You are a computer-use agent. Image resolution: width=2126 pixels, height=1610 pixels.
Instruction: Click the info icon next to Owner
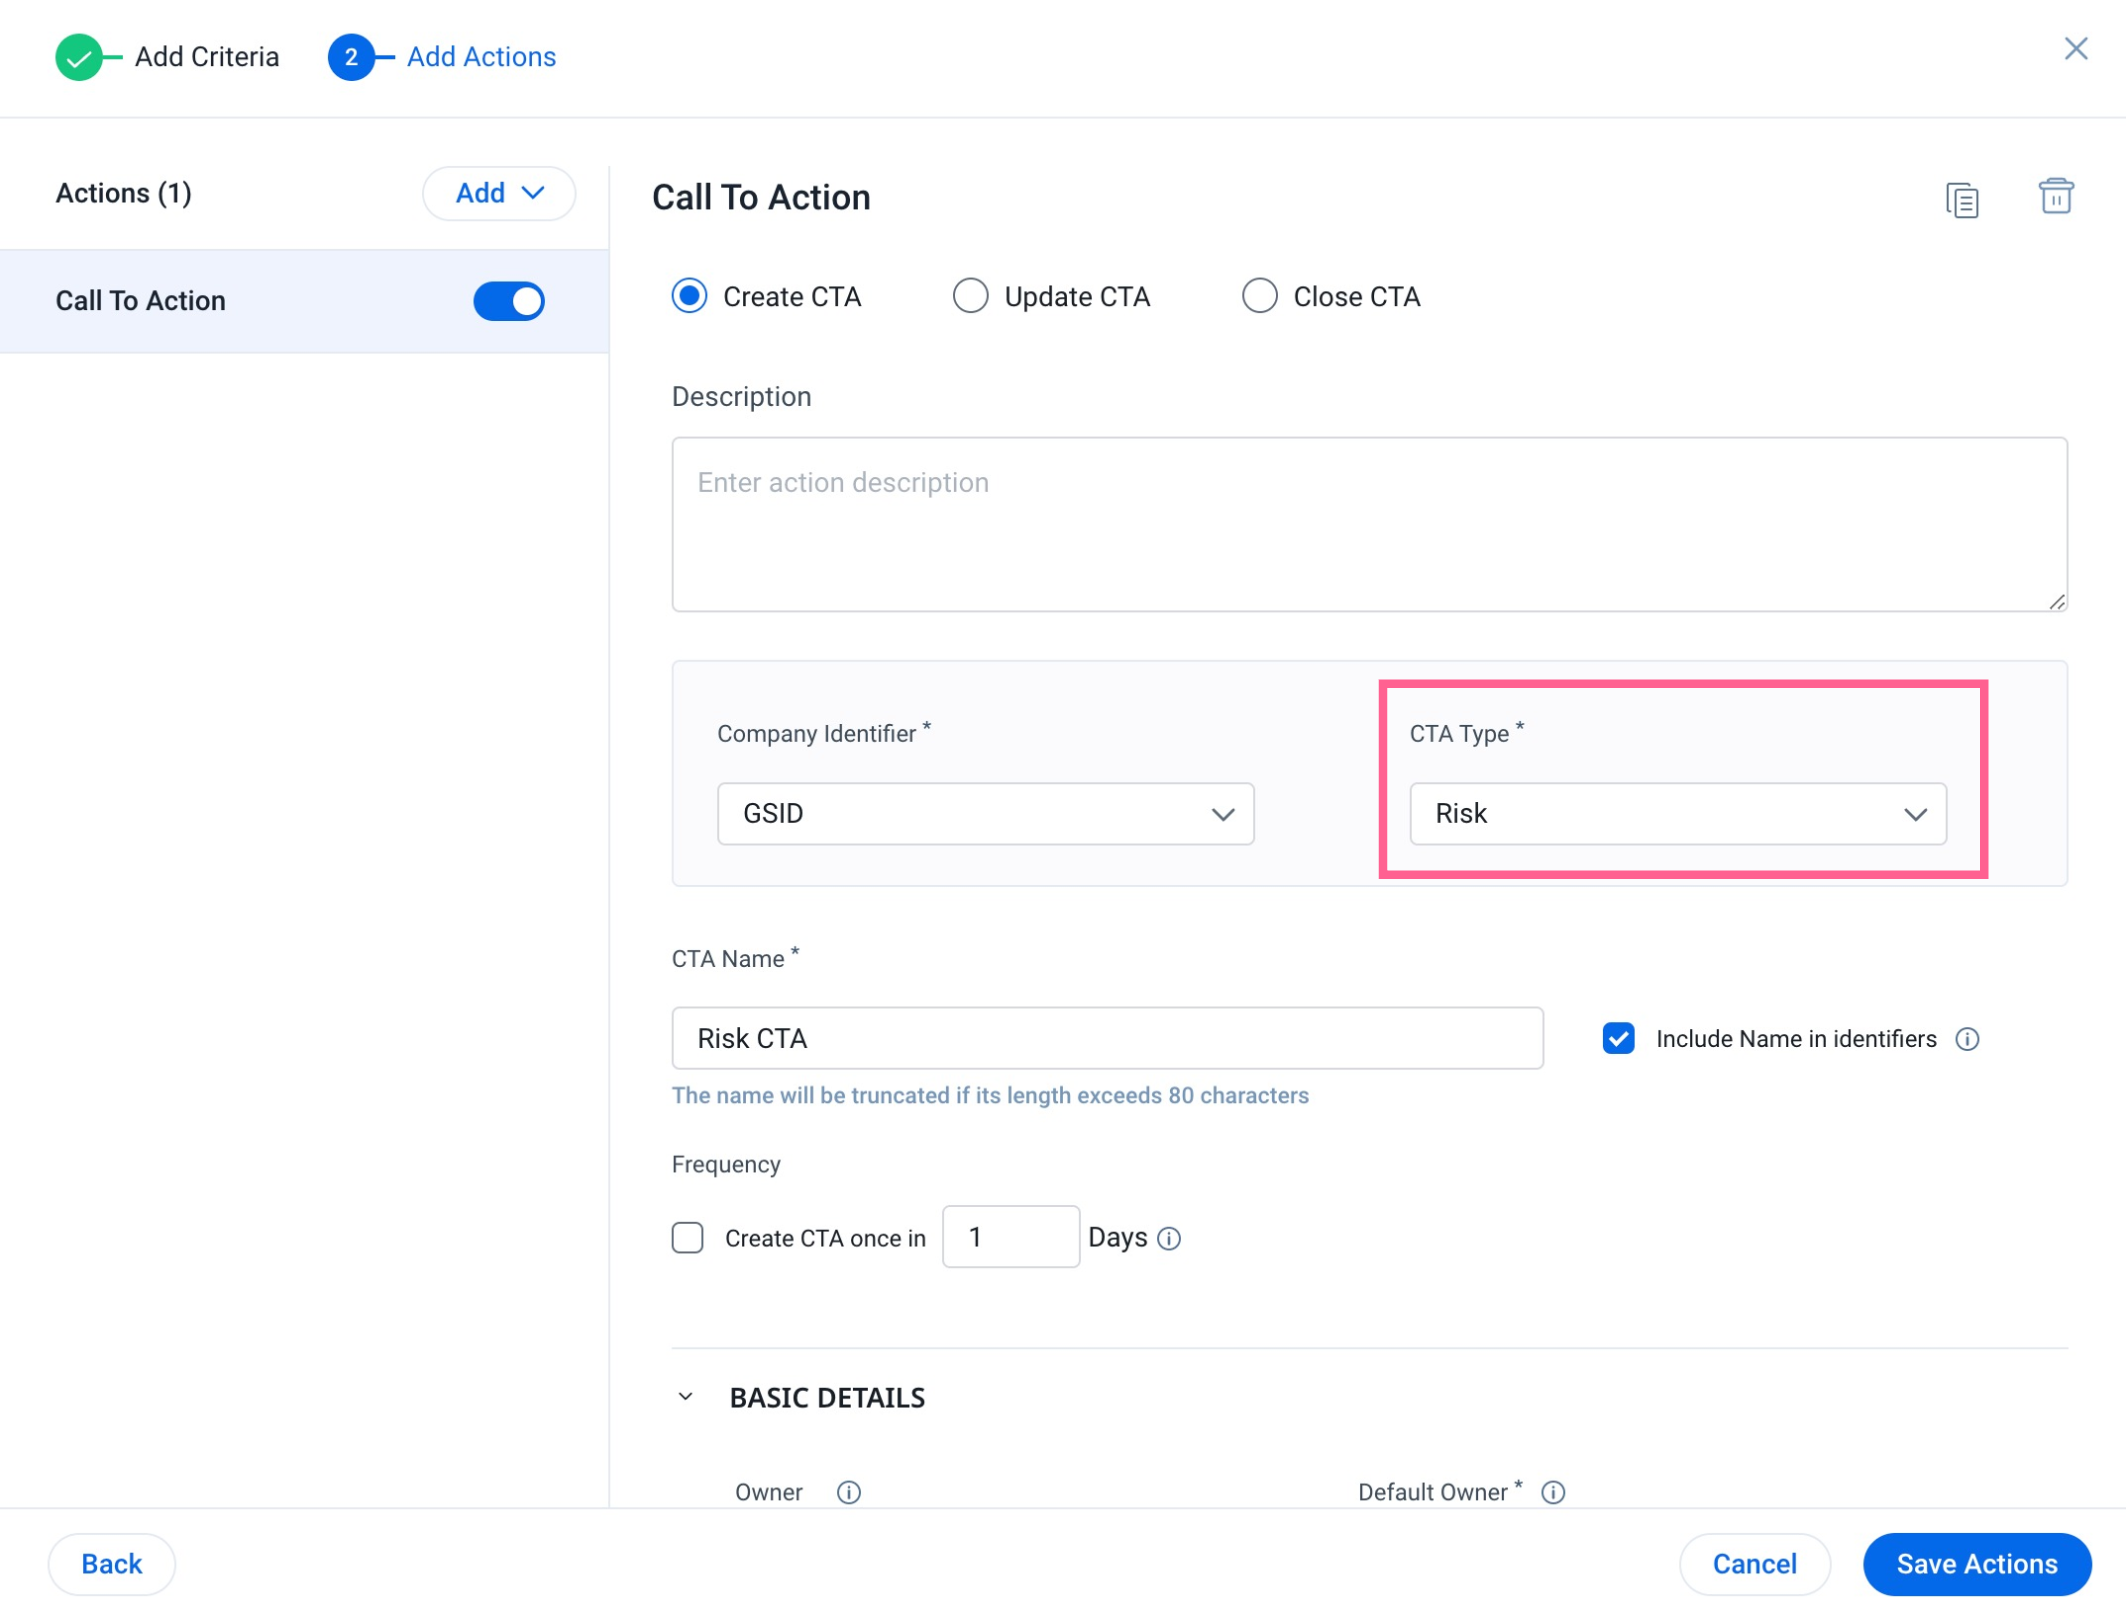click(846, 1492)
